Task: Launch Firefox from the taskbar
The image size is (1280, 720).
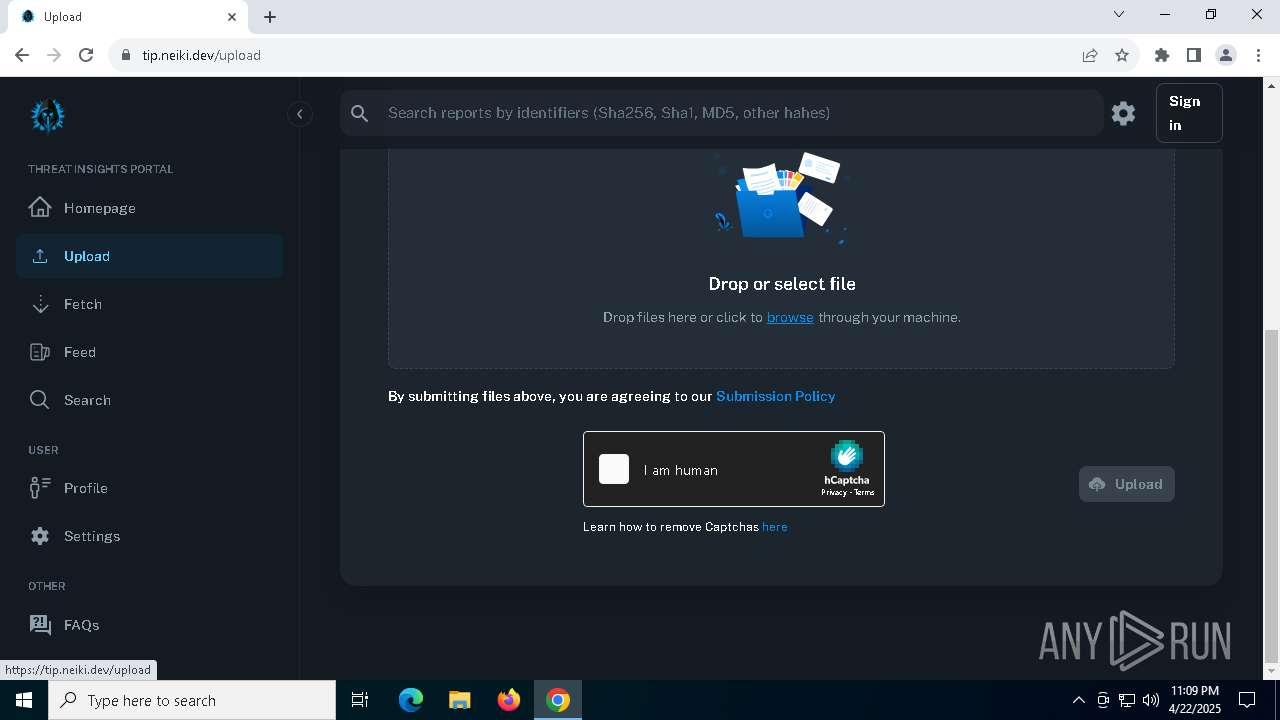Action: click(509, 700)
